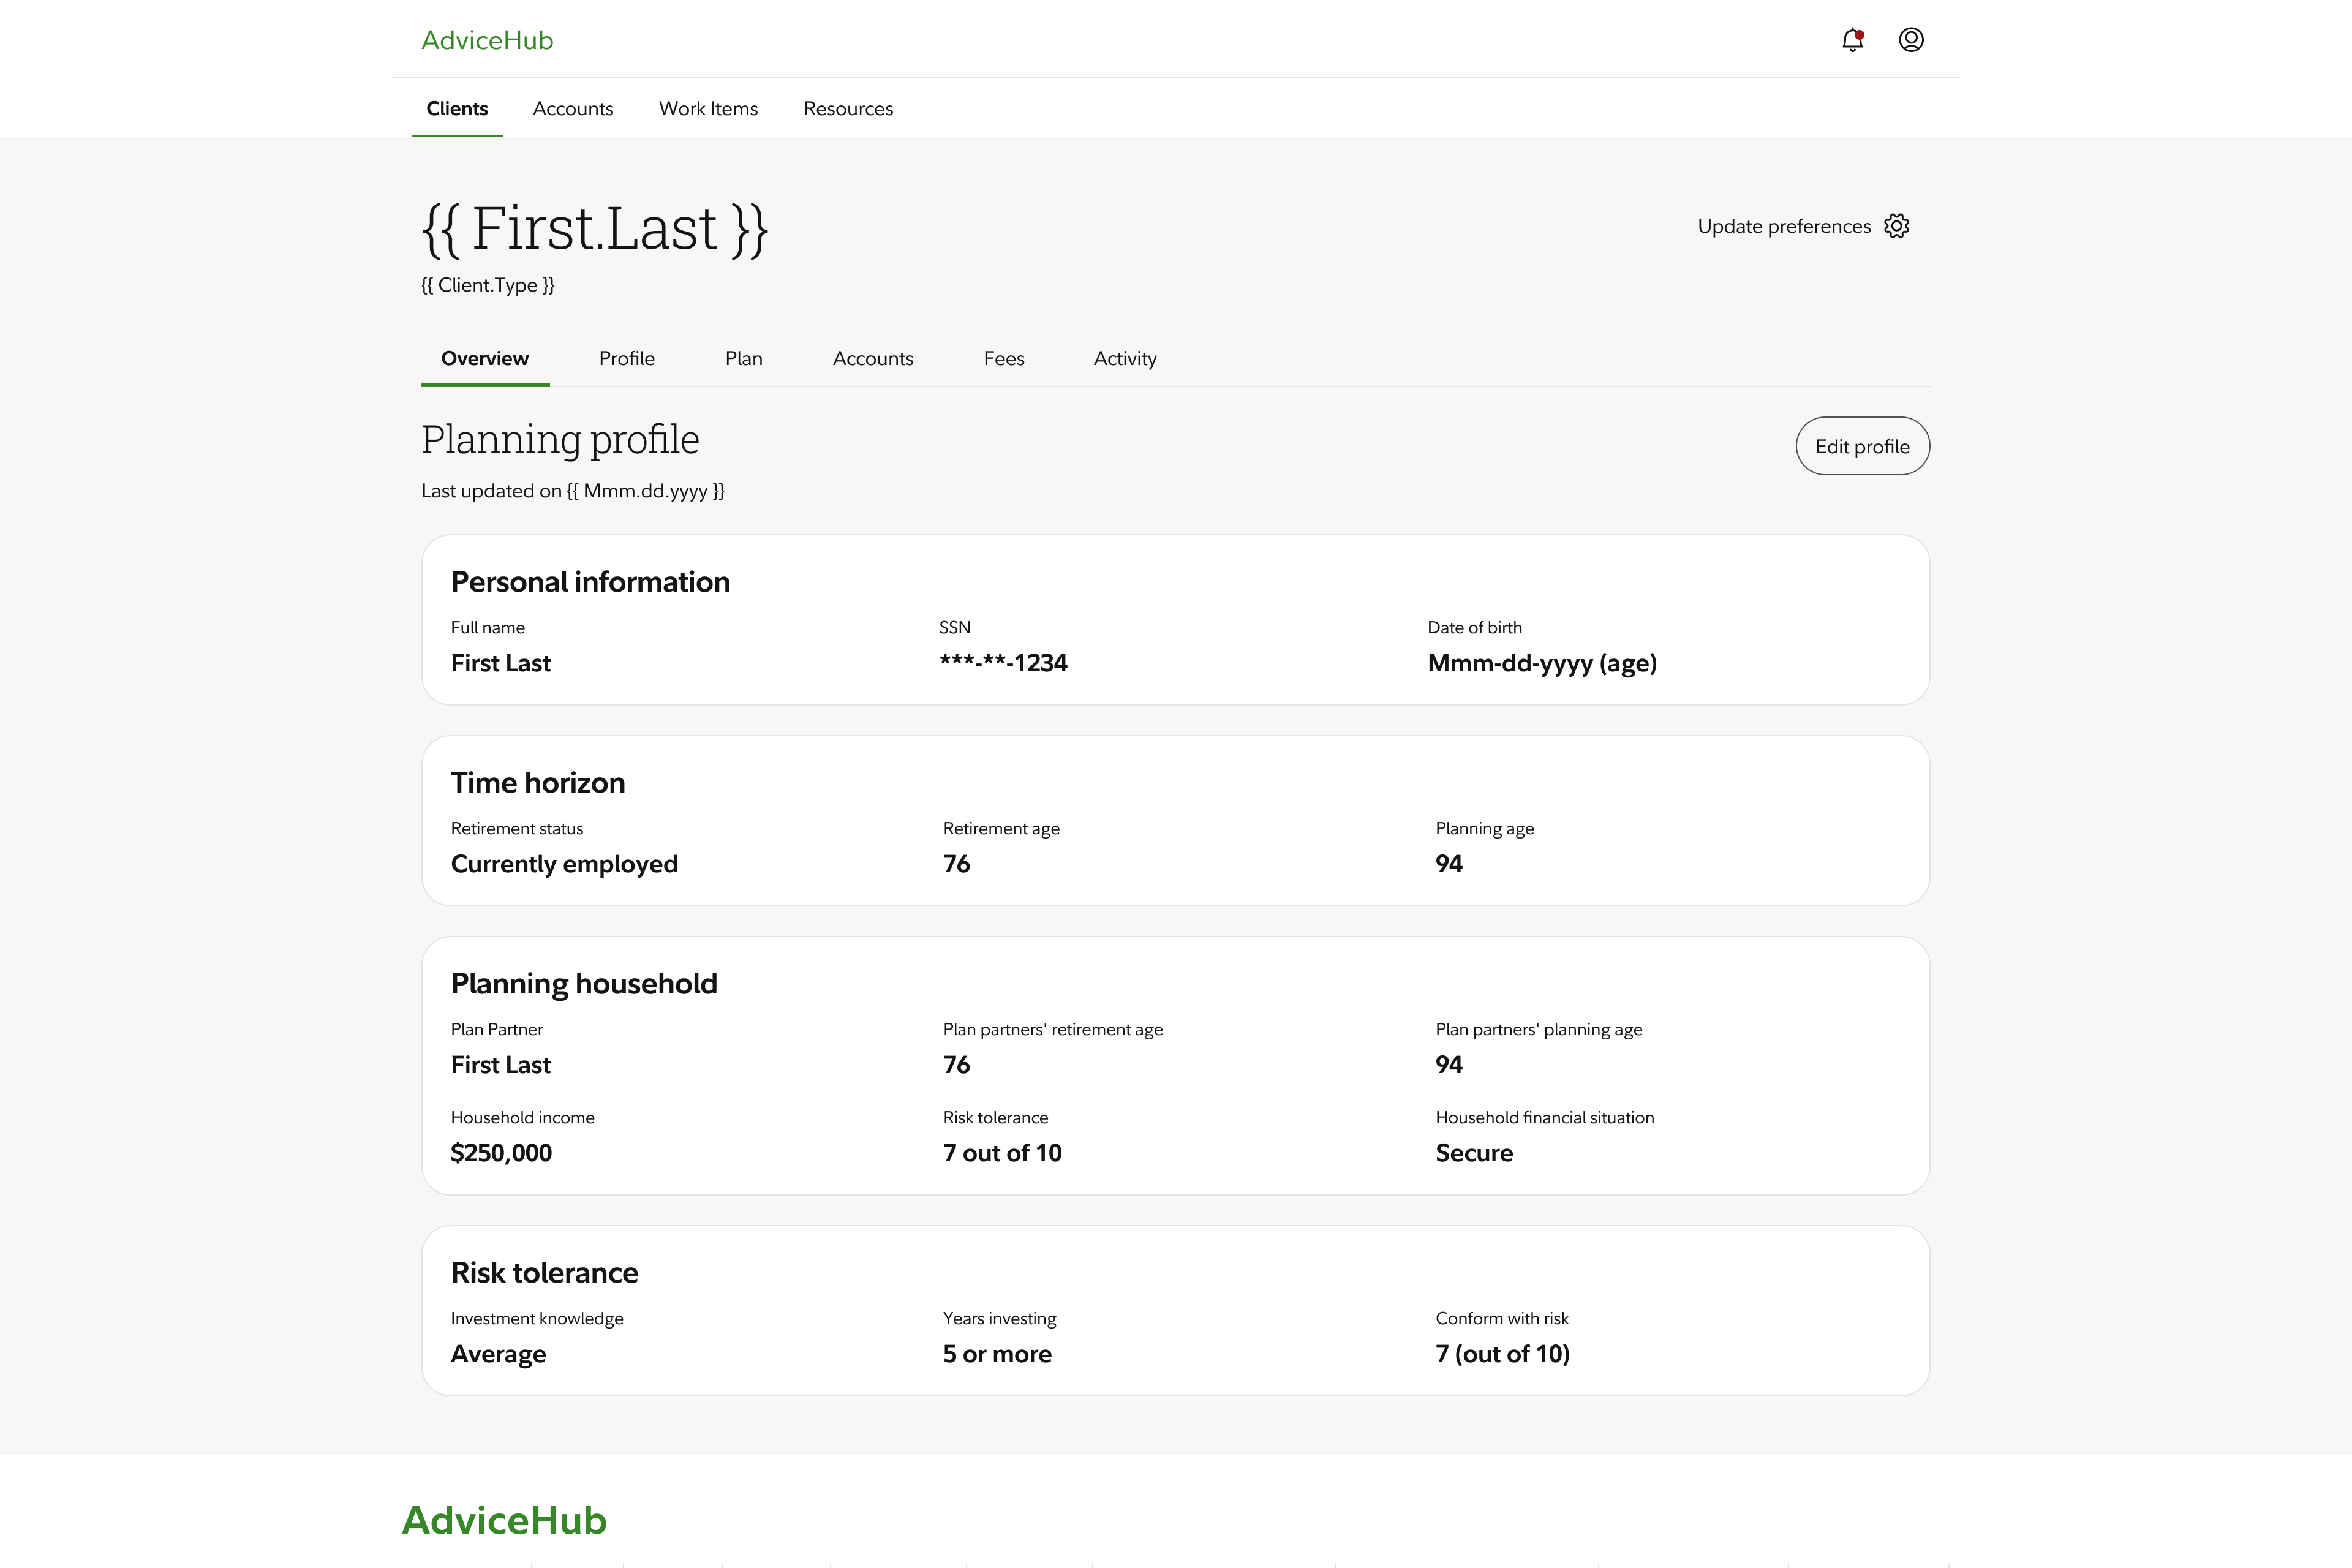Switch to the Profile tab
The image size is (2352, 1568).
pyautogui.click(x=627, y=358)
